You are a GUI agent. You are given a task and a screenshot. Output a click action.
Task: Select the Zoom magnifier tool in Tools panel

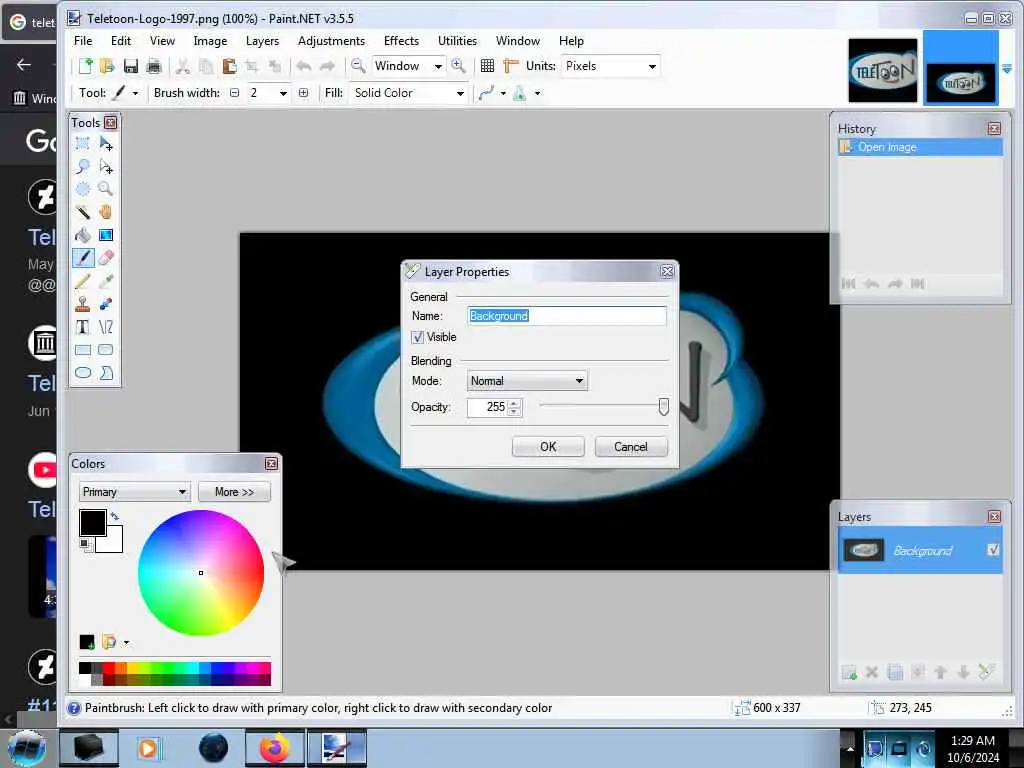pyautogui.click(x=106, y=189)
